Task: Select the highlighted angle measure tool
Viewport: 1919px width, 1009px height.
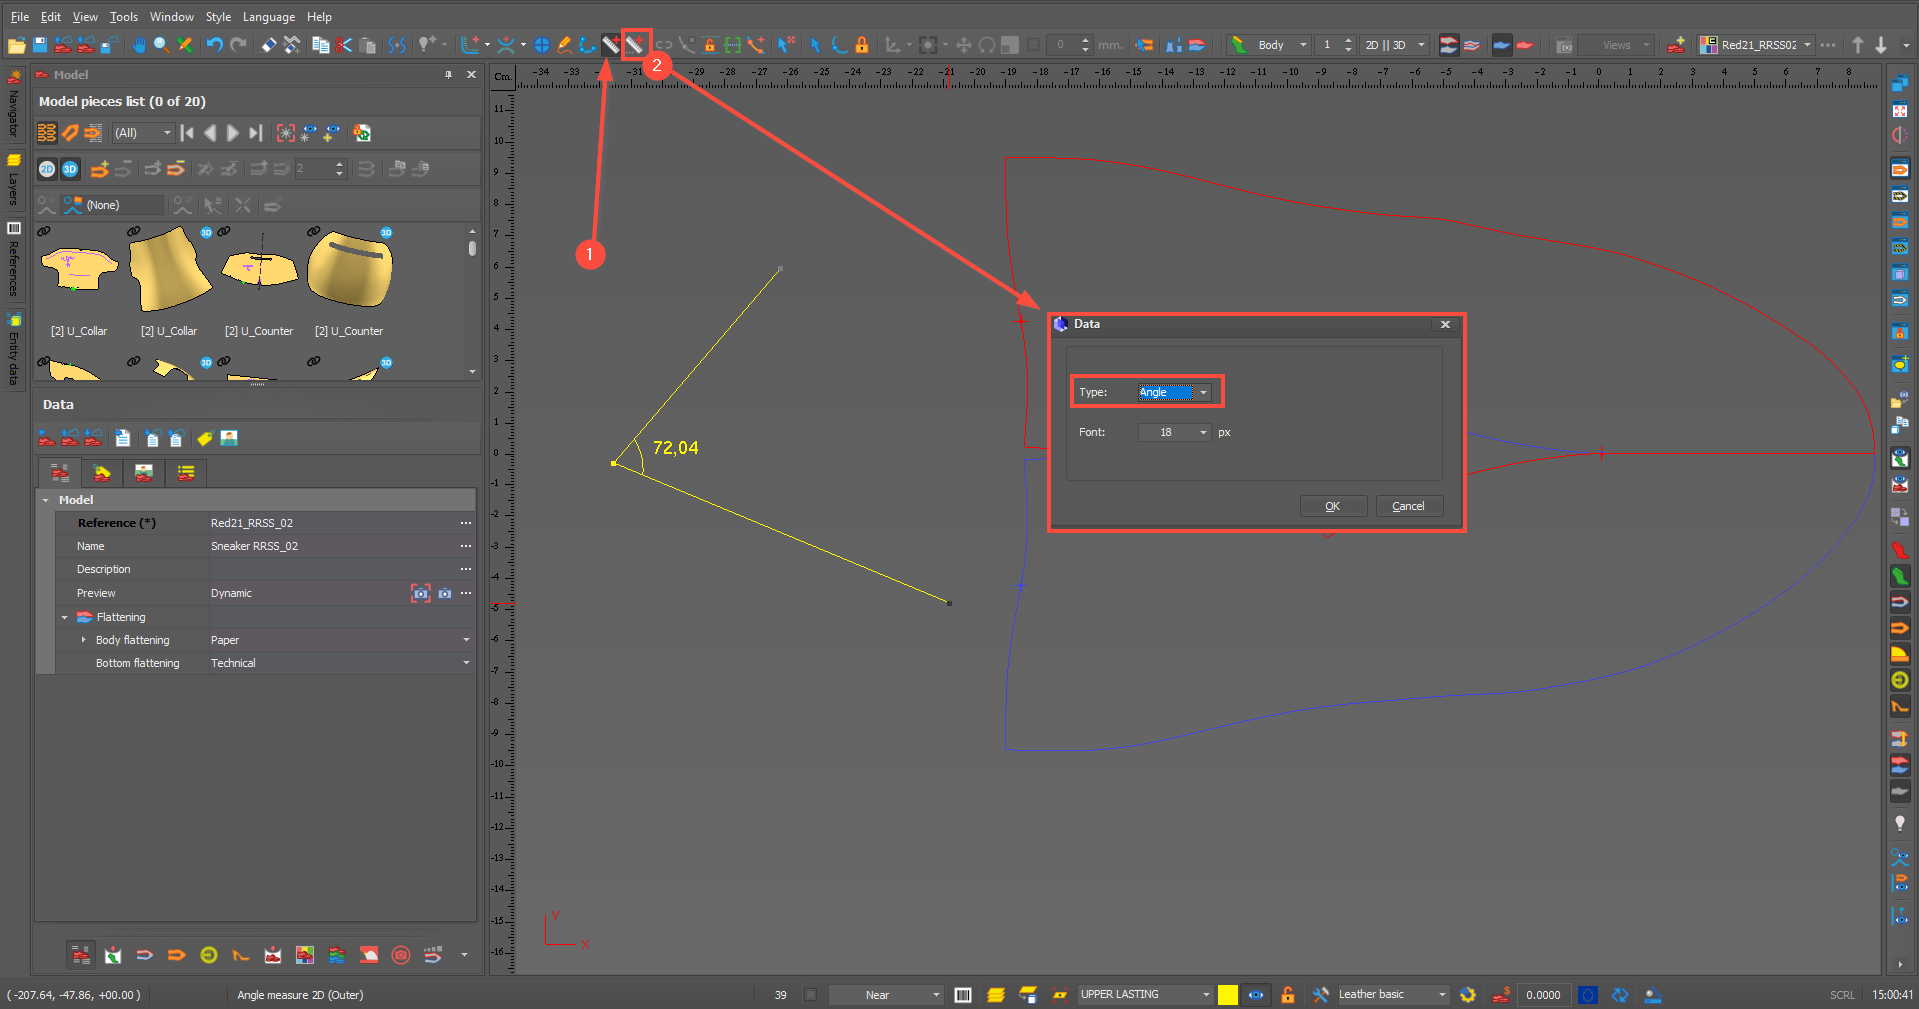Action: [x=635, y=45]
